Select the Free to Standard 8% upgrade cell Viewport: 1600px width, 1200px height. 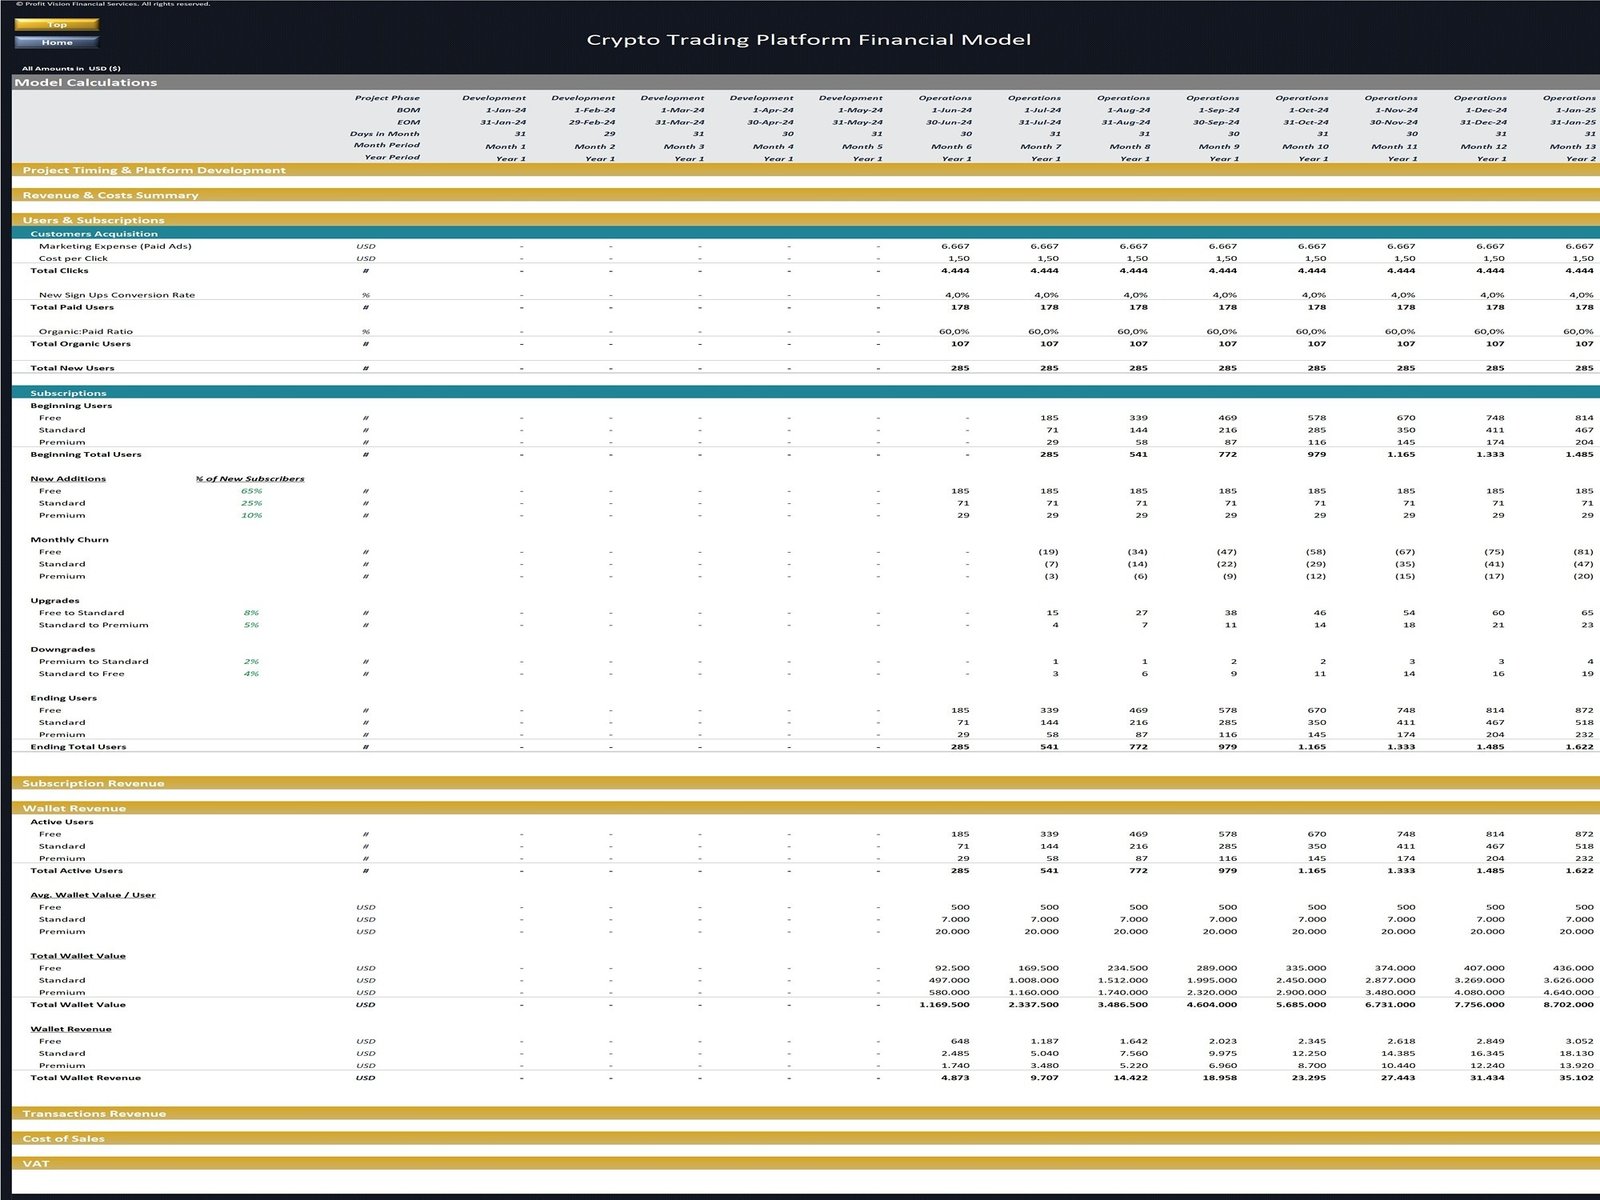pyautogui.click(x=251, y=613)
